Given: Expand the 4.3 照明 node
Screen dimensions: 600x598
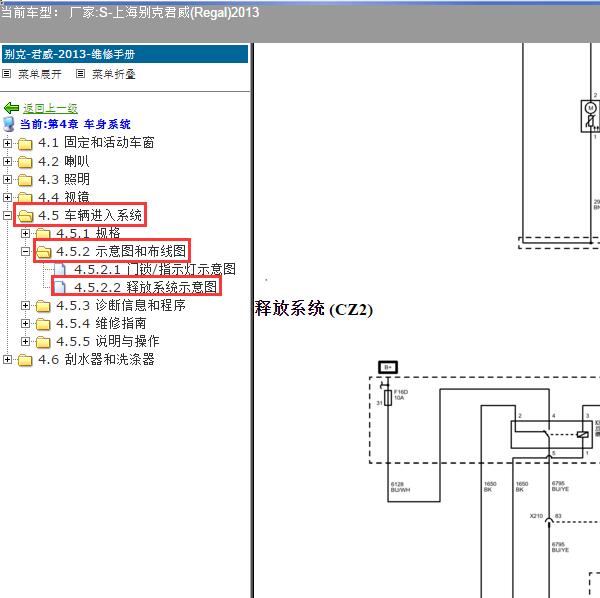Looking at the screenshot, I should [7, 179].
